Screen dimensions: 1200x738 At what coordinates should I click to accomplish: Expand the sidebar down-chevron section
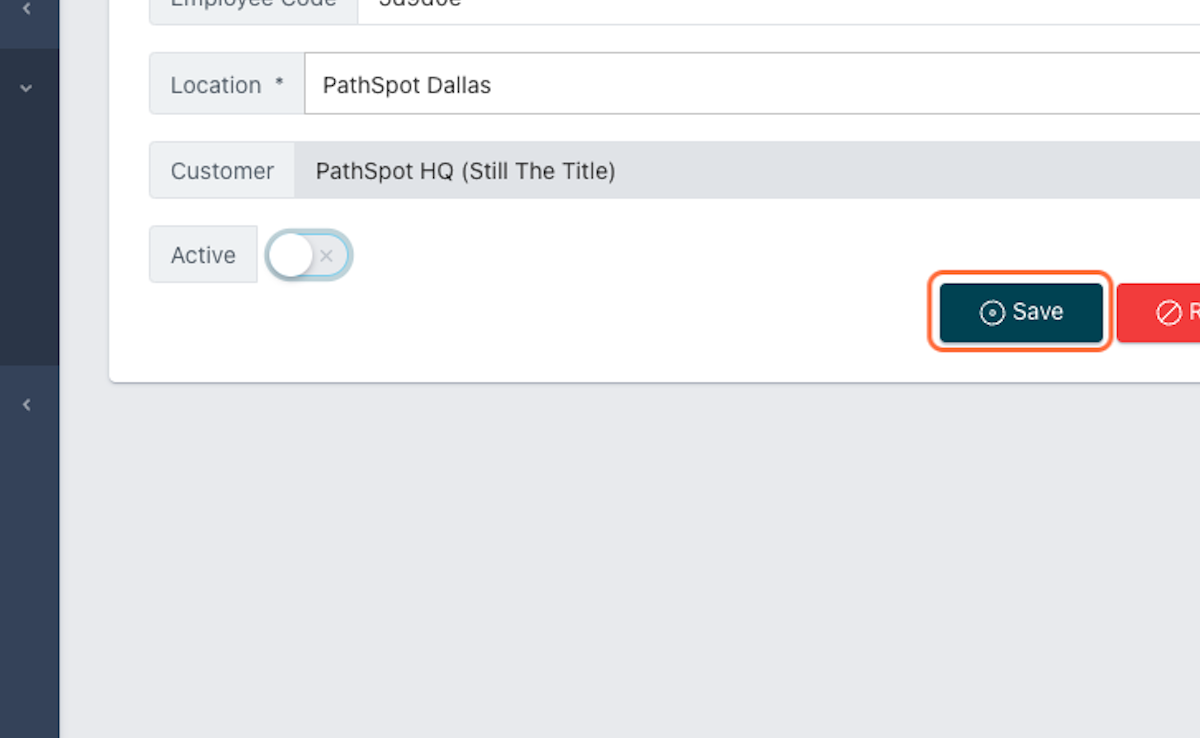click(26, 88)
